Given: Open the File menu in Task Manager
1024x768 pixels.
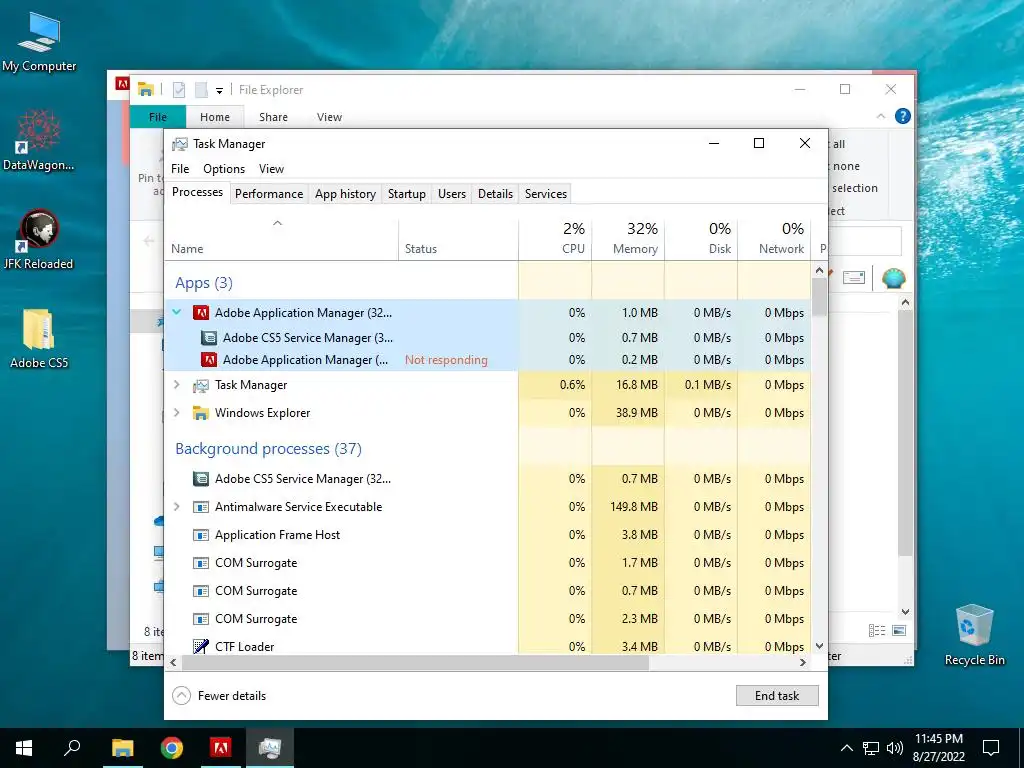Looking at the screenshot, I should click(180, 168).
